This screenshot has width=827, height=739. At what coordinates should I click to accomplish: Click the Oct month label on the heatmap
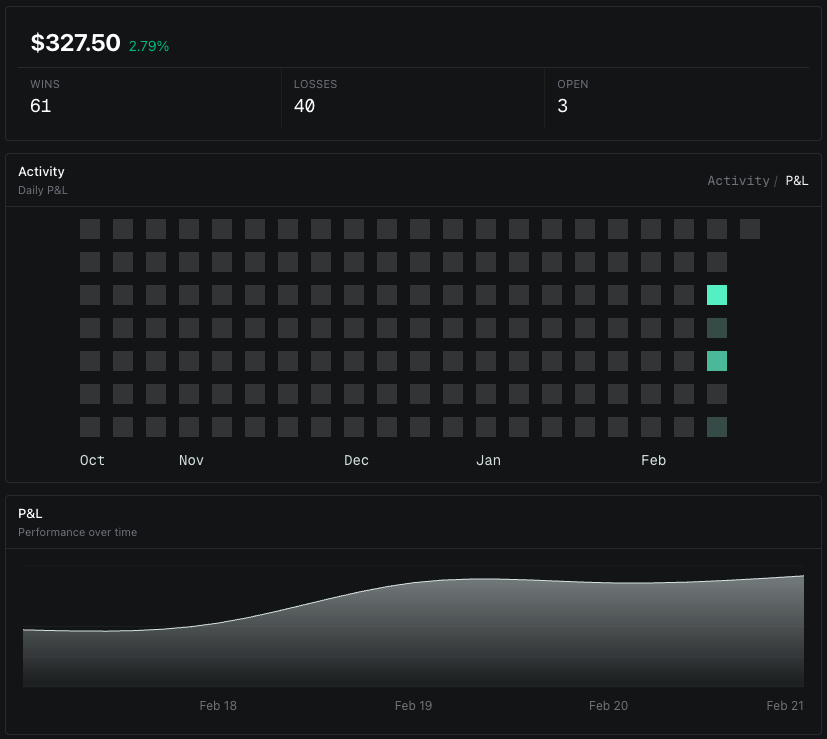(92, 460)
